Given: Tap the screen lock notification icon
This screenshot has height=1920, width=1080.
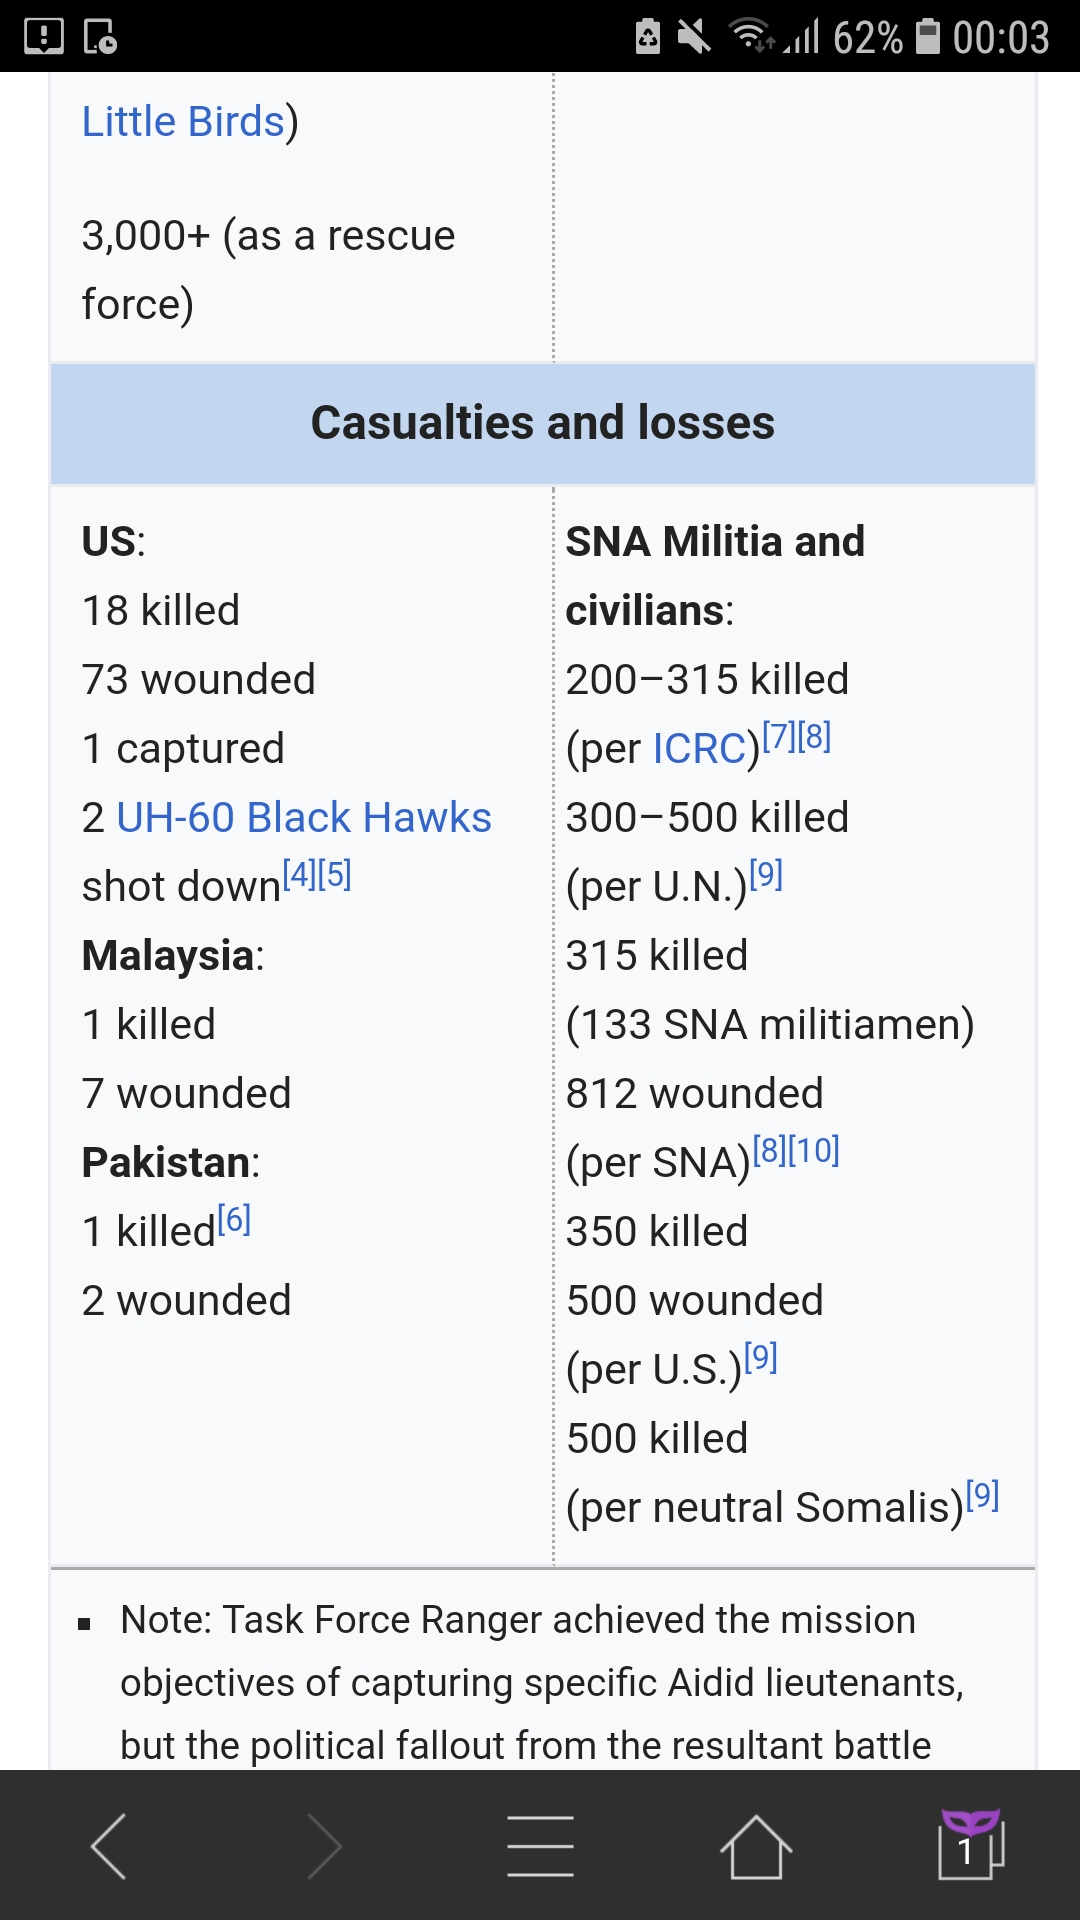Looking at the screenshot, I should 100,37.
